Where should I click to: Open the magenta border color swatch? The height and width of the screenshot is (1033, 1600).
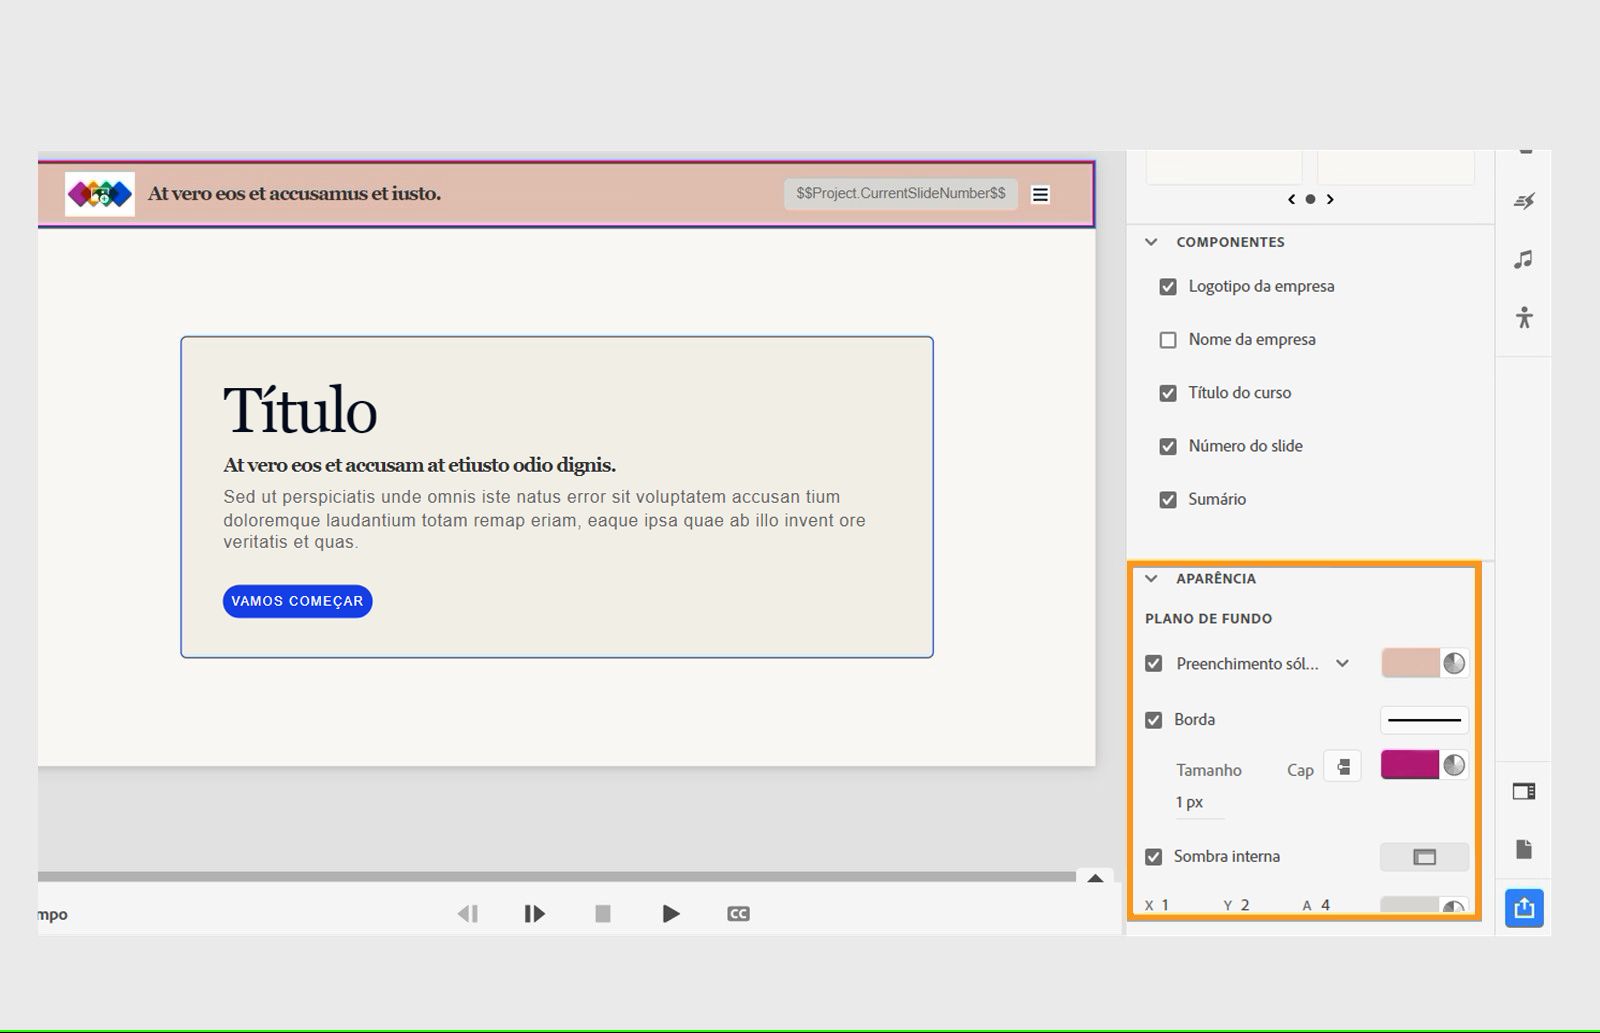pyautogui.click(x=1410, y=765)
